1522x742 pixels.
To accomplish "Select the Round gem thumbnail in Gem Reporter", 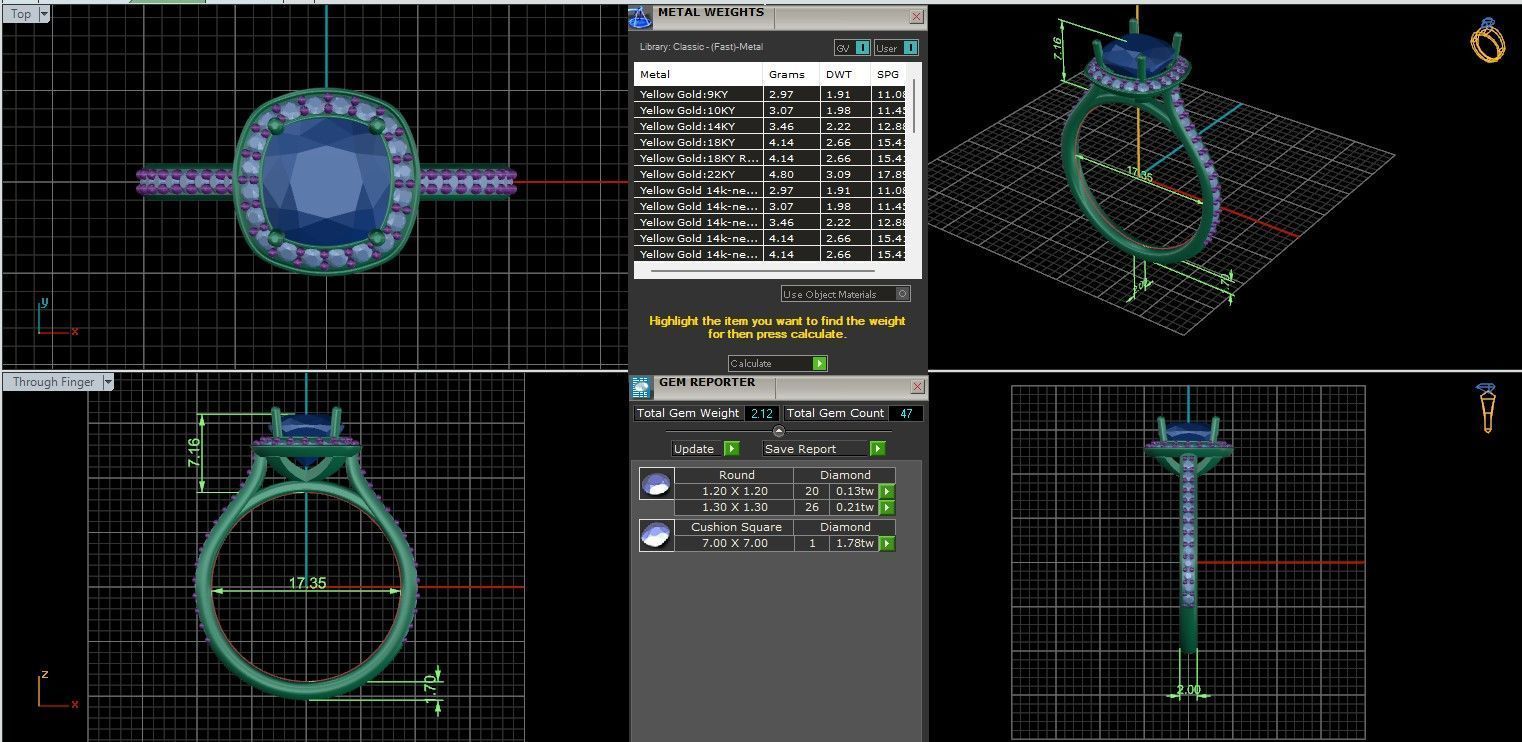I will pos(655,484).
